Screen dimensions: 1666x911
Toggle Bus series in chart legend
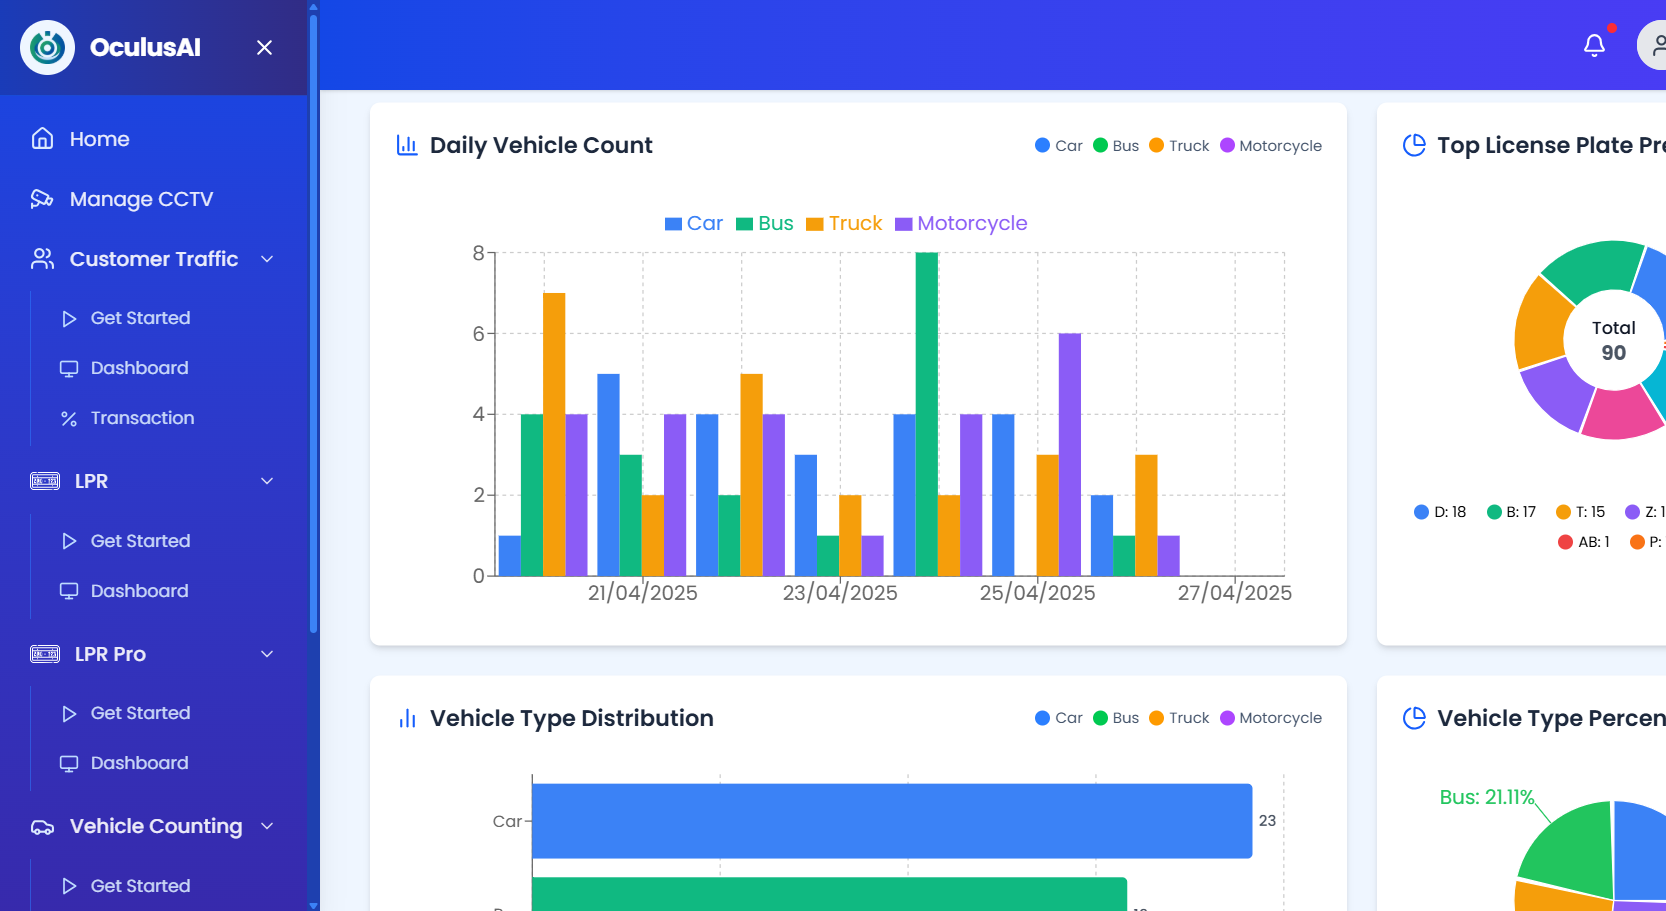point(765,223)
